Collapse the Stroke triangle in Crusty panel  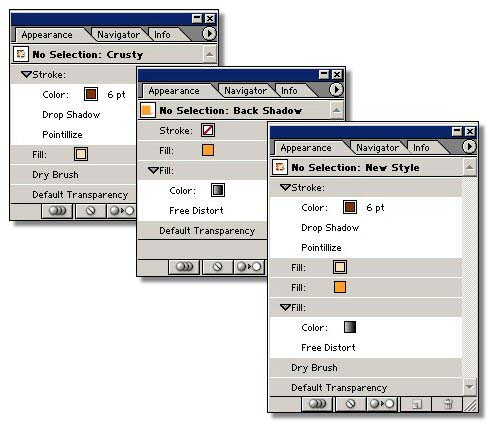click(x=26, y=74)
